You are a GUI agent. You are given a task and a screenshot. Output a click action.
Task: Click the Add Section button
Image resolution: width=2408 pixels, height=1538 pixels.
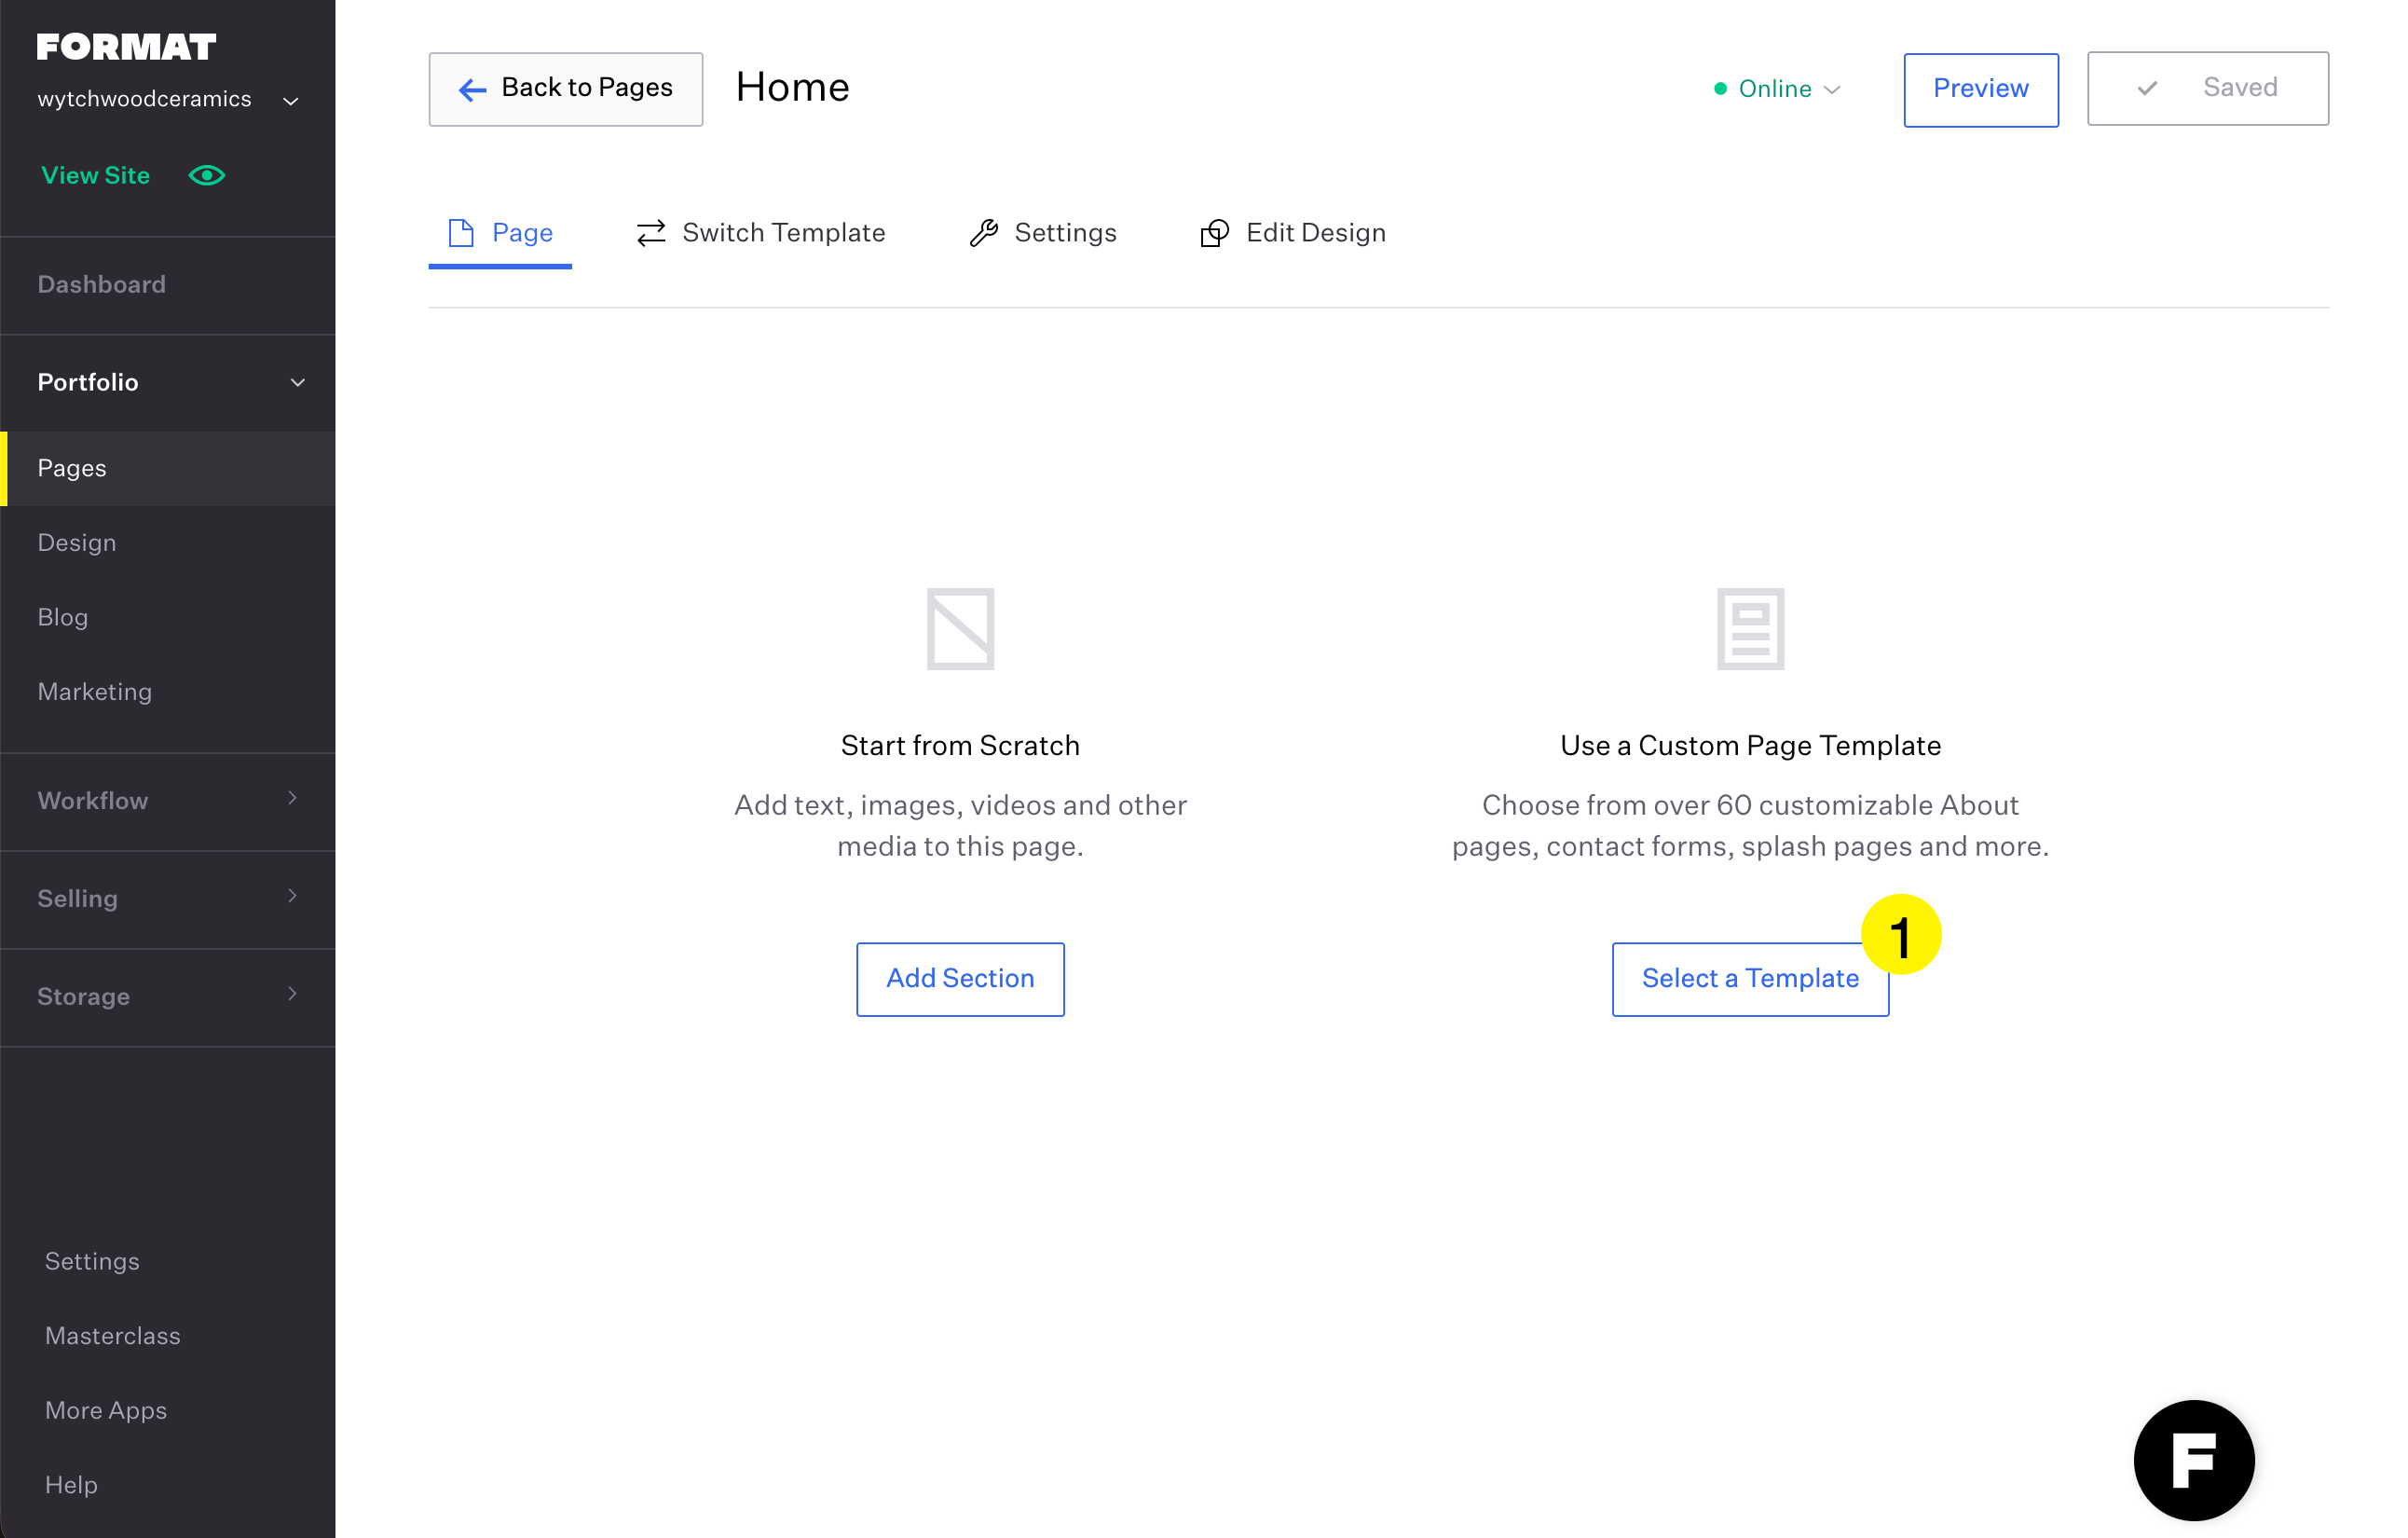click(960, 979)
